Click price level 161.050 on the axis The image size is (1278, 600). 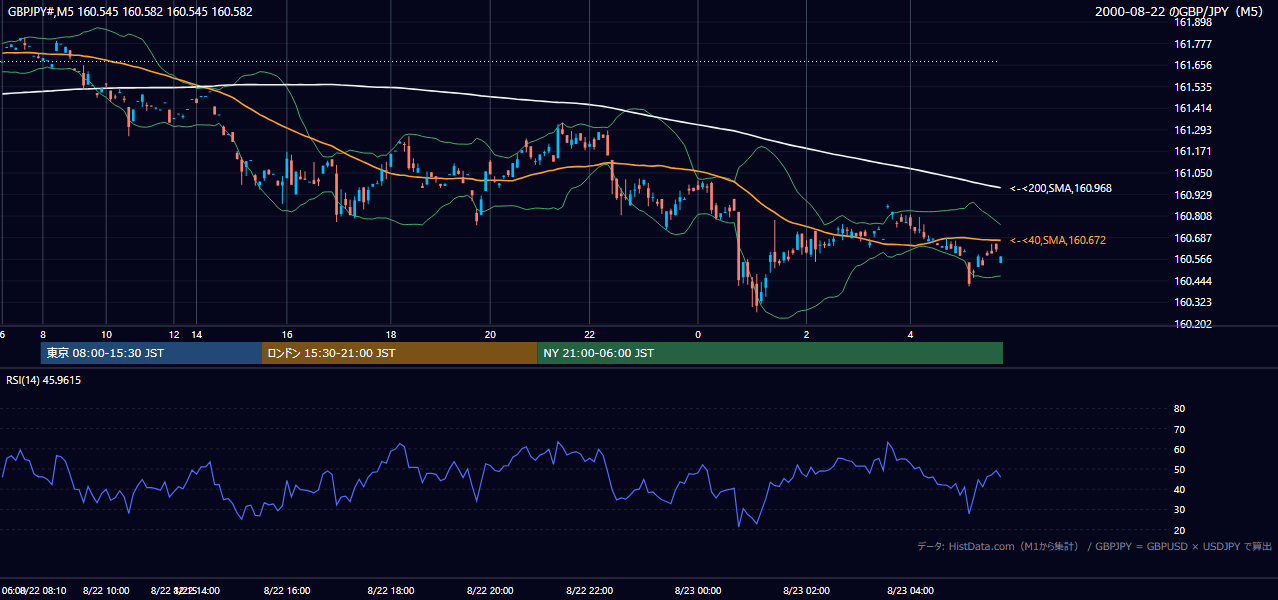pos(1192,173)
